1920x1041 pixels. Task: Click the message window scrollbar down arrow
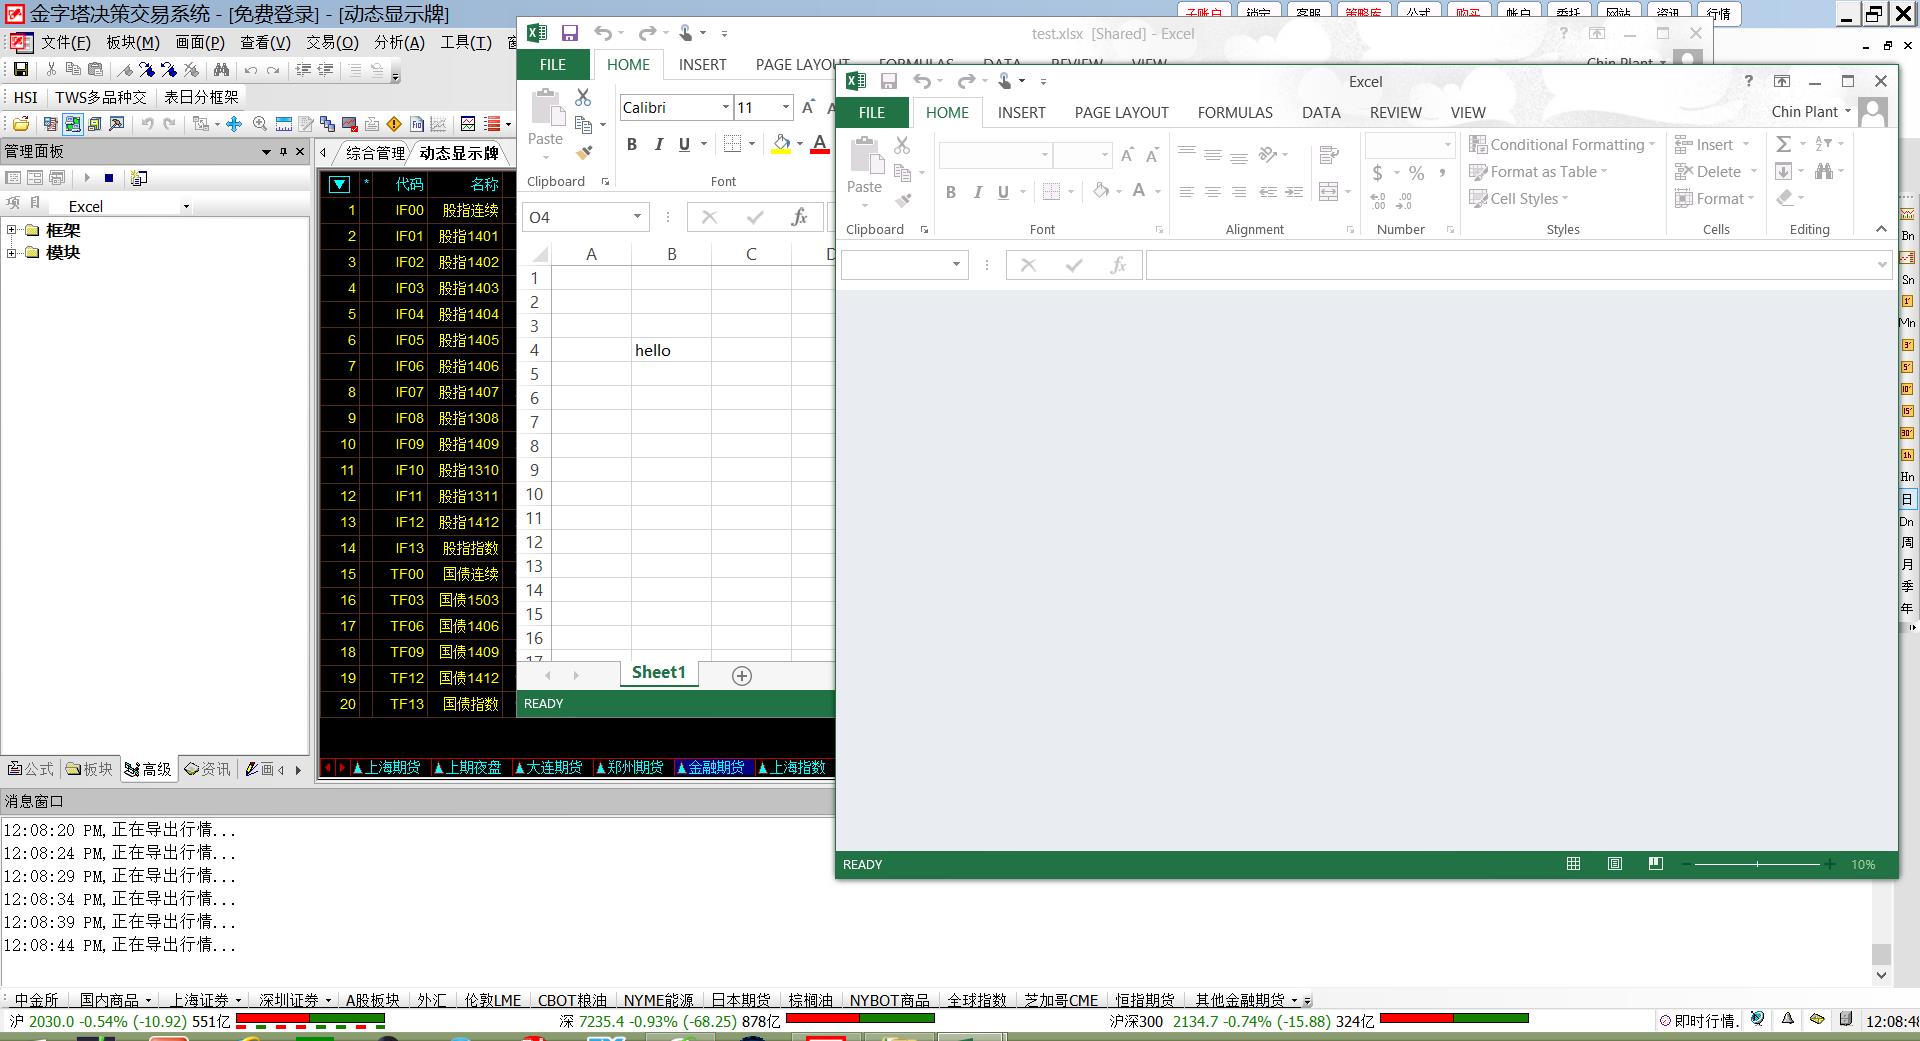click(x=1881, y=975)
